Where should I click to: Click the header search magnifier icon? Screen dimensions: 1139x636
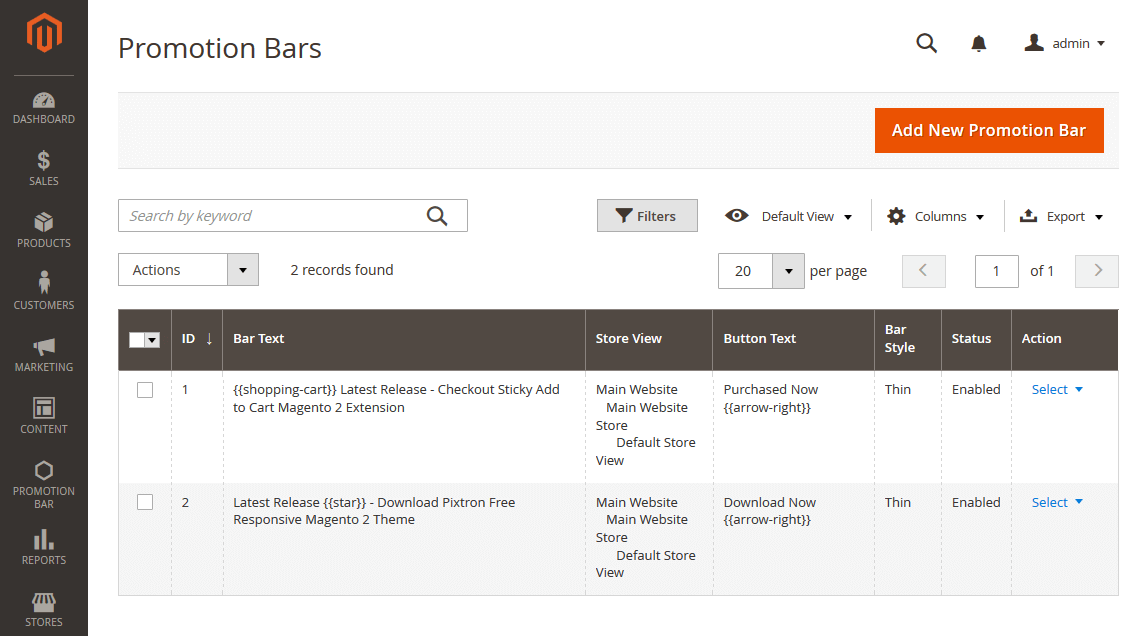point(927,43)
